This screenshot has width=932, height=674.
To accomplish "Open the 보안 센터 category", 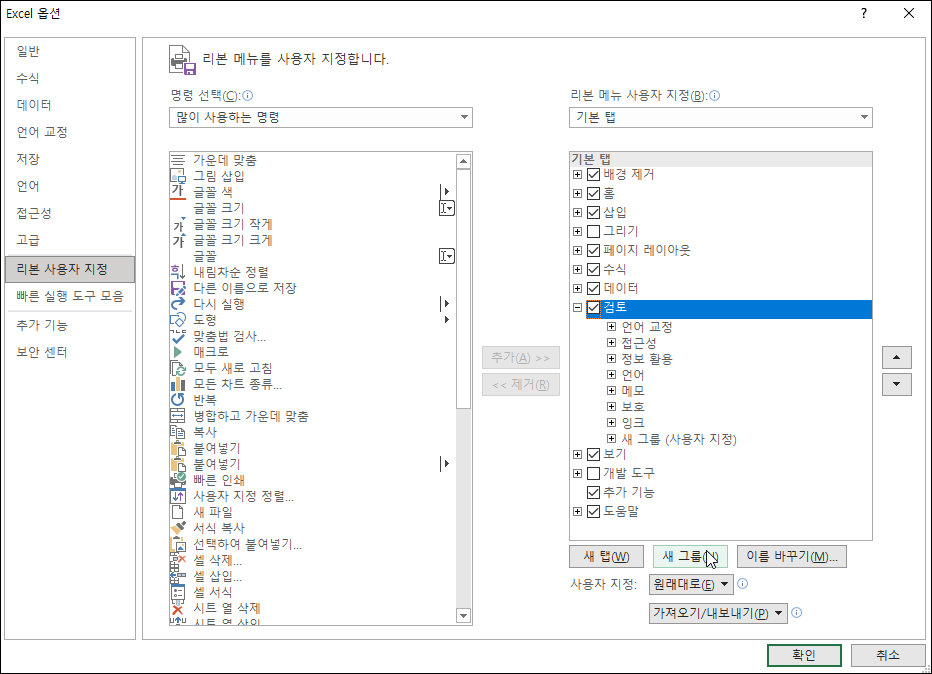I will (x=70, y=352).
